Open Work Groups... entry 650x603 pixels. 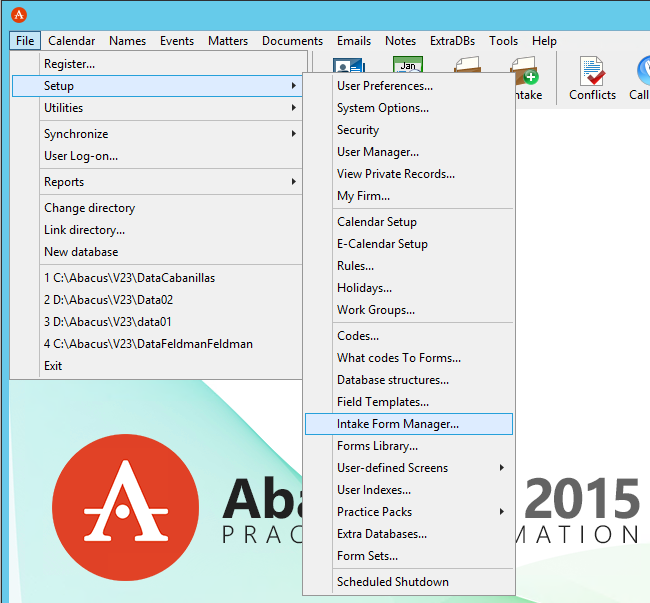(409, 310)
